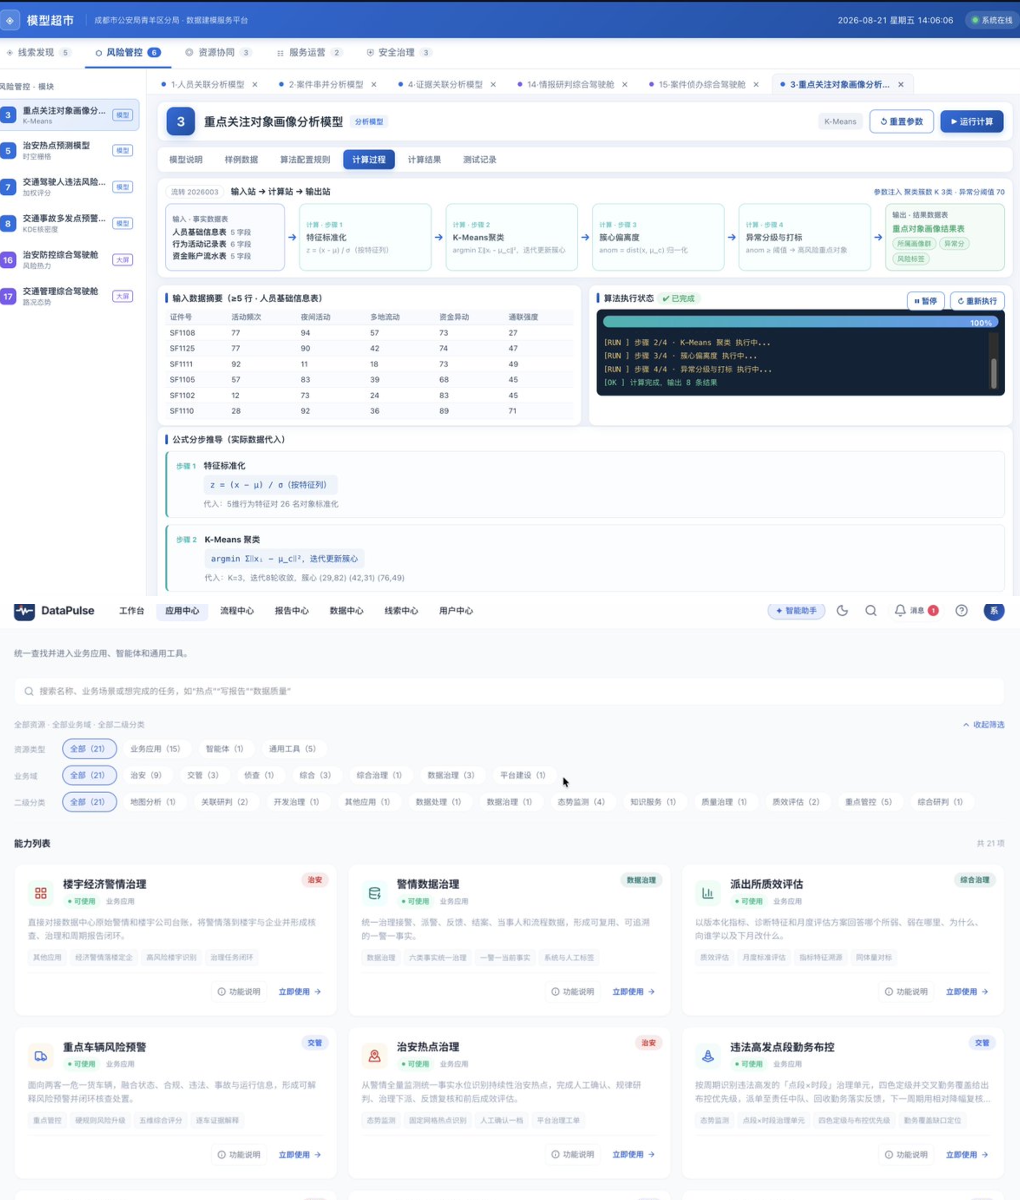Open help question-mark icon in DataPulse

961,611
